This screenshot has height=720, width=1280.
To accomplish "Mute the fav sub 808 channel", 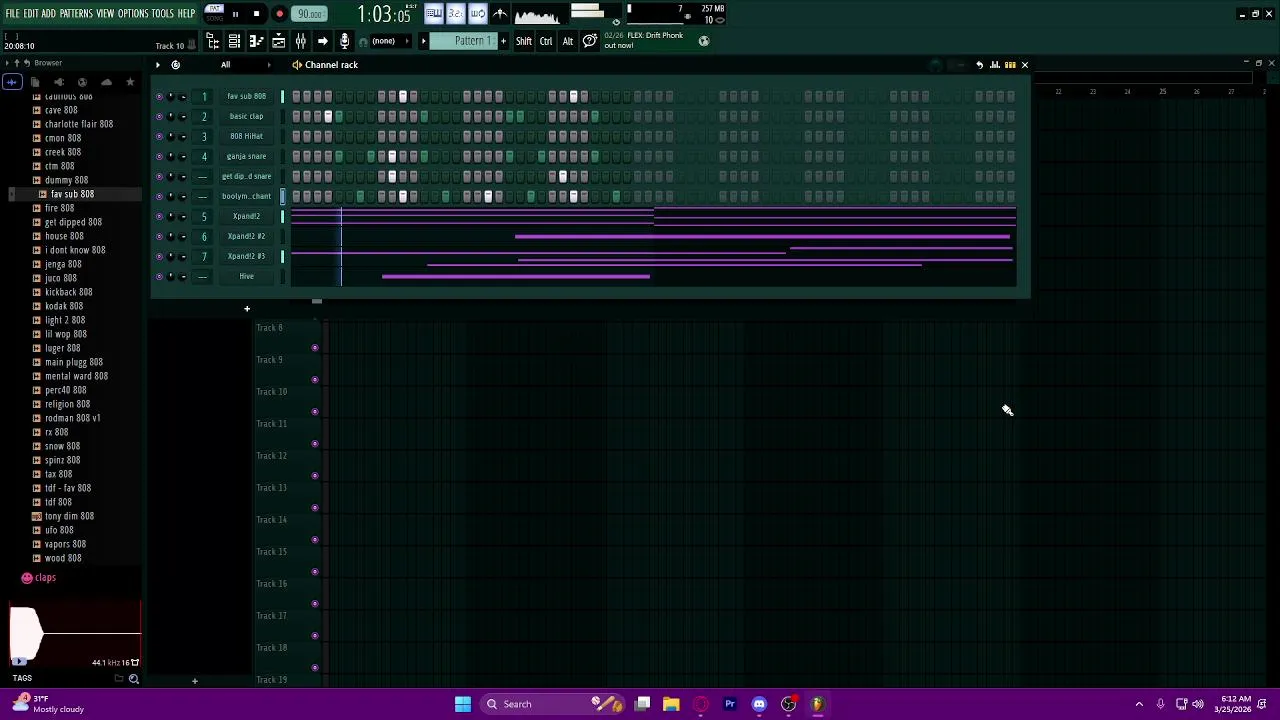I will coord(159,96).
